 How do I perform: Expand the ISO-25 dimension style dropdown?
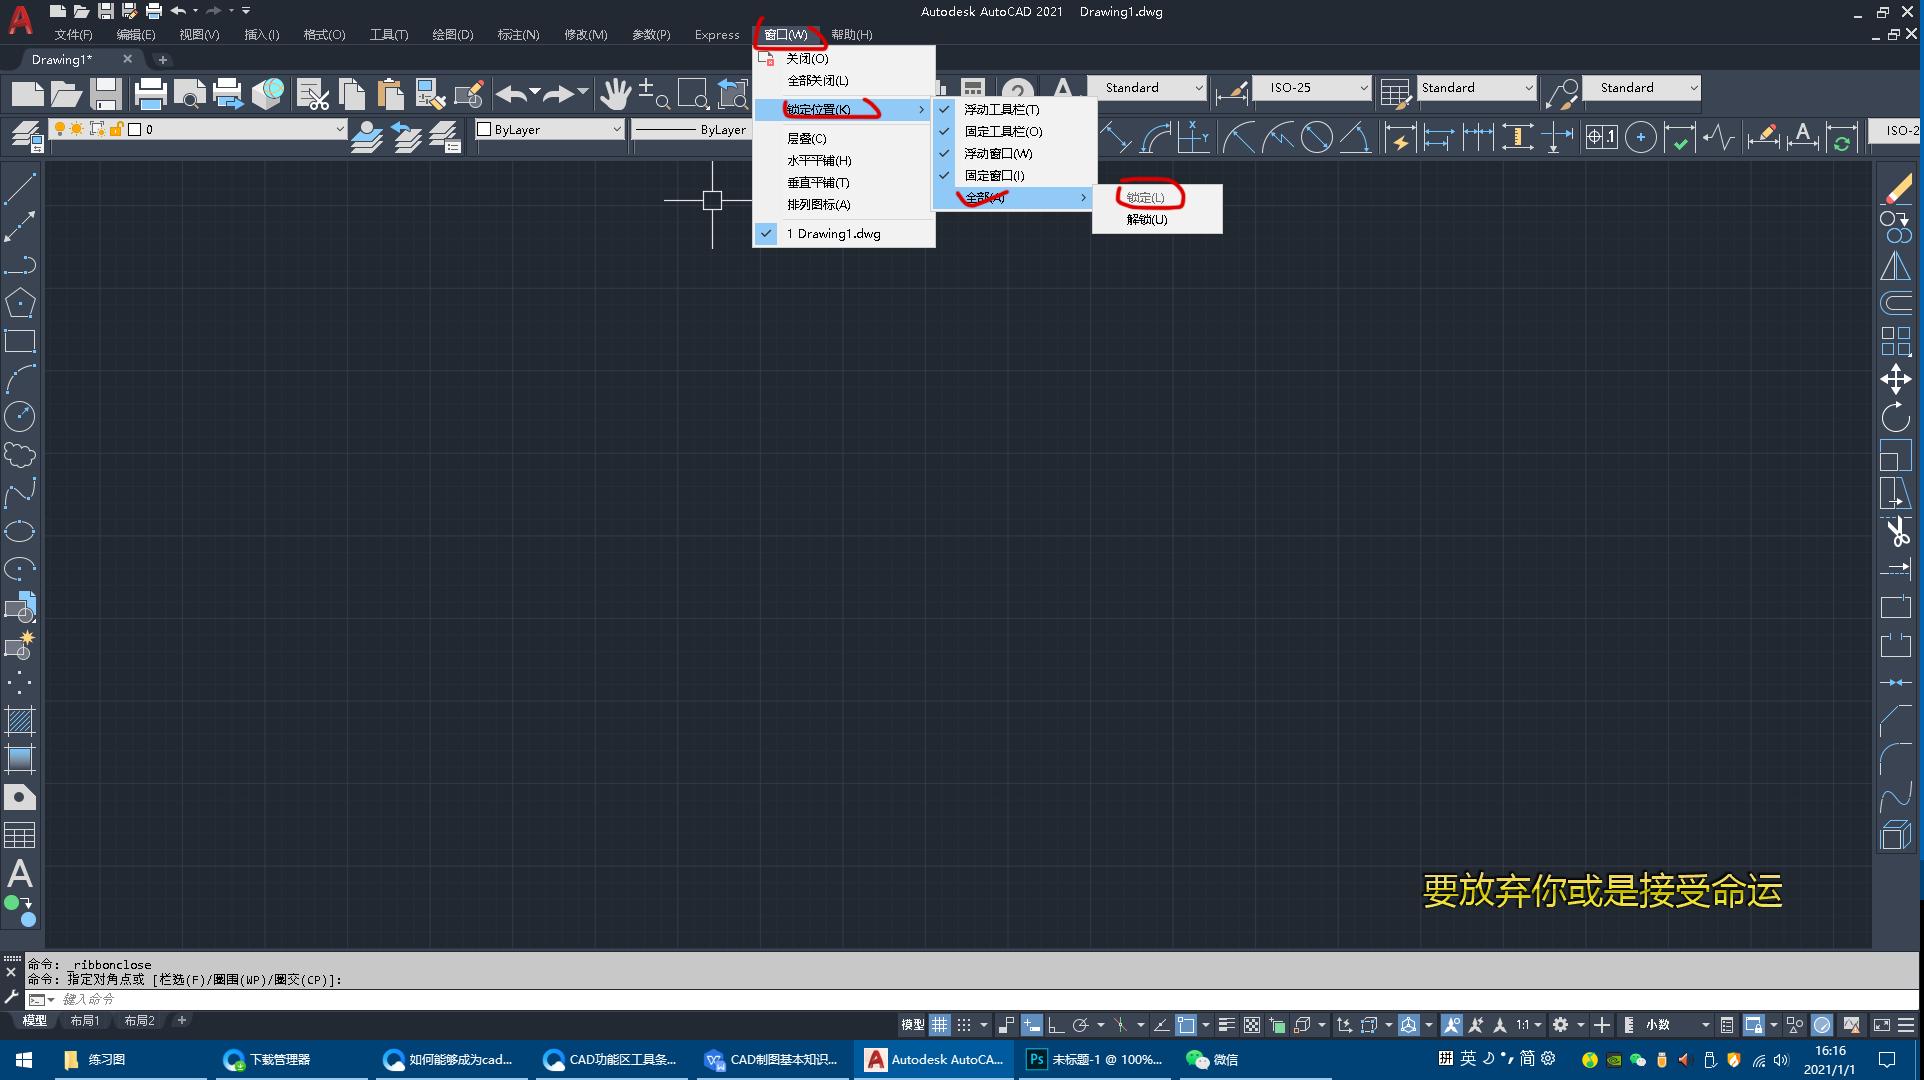point(1364,87)
